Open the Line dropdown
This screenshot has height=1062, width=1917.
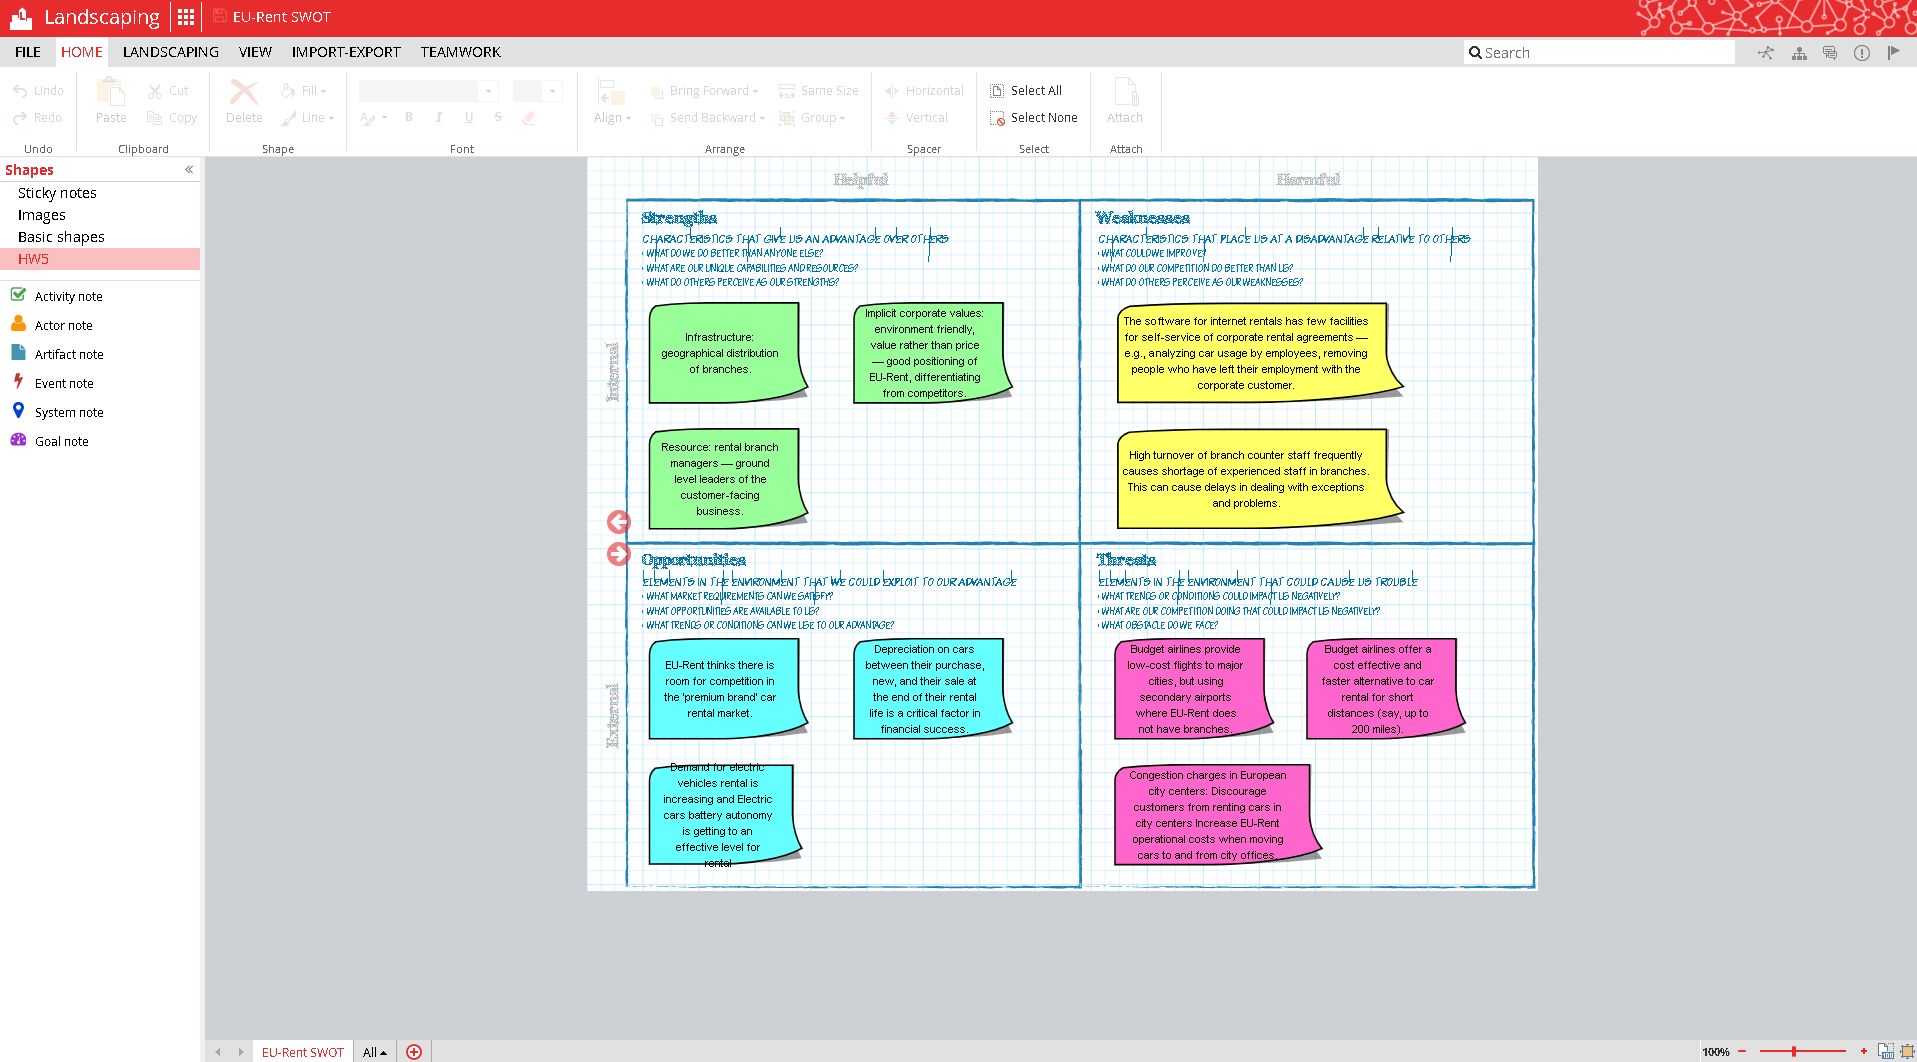point(307,118)
